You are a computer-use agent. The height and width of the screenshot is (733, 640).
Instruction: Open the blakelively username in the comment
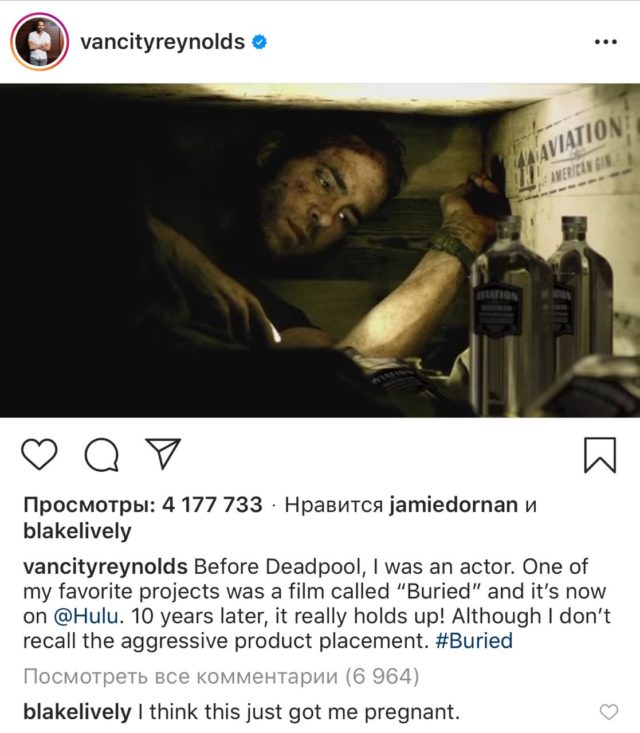point(78,712)
